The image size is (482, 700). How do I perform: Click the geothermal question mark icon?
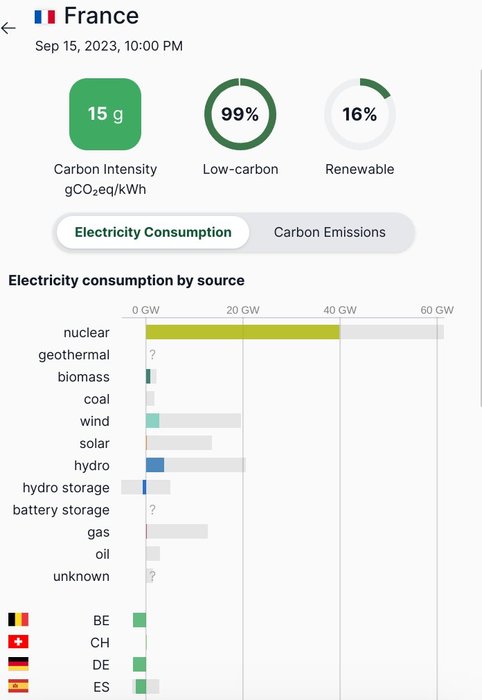pyautogui.click(x=152, y=354)
